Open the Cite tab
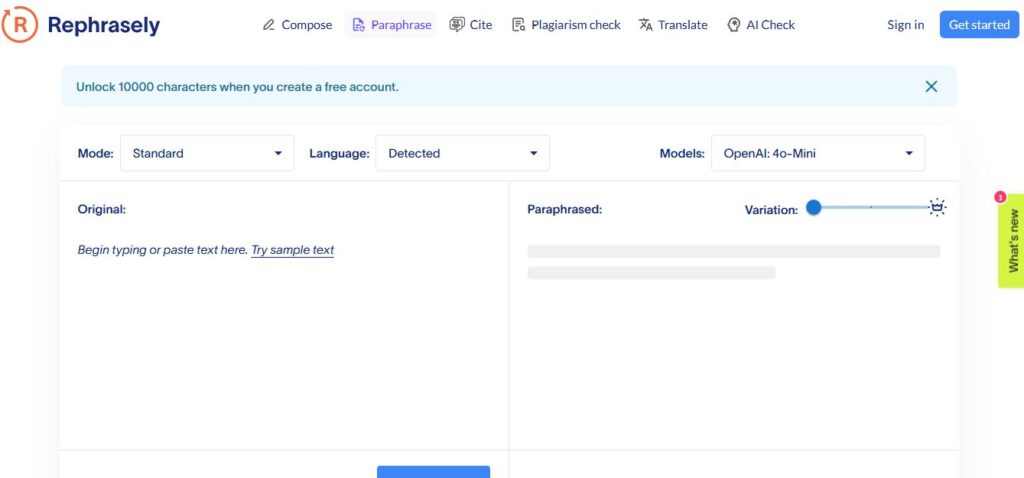Screen dimensions: 1024x478 (x=471, y=25)
